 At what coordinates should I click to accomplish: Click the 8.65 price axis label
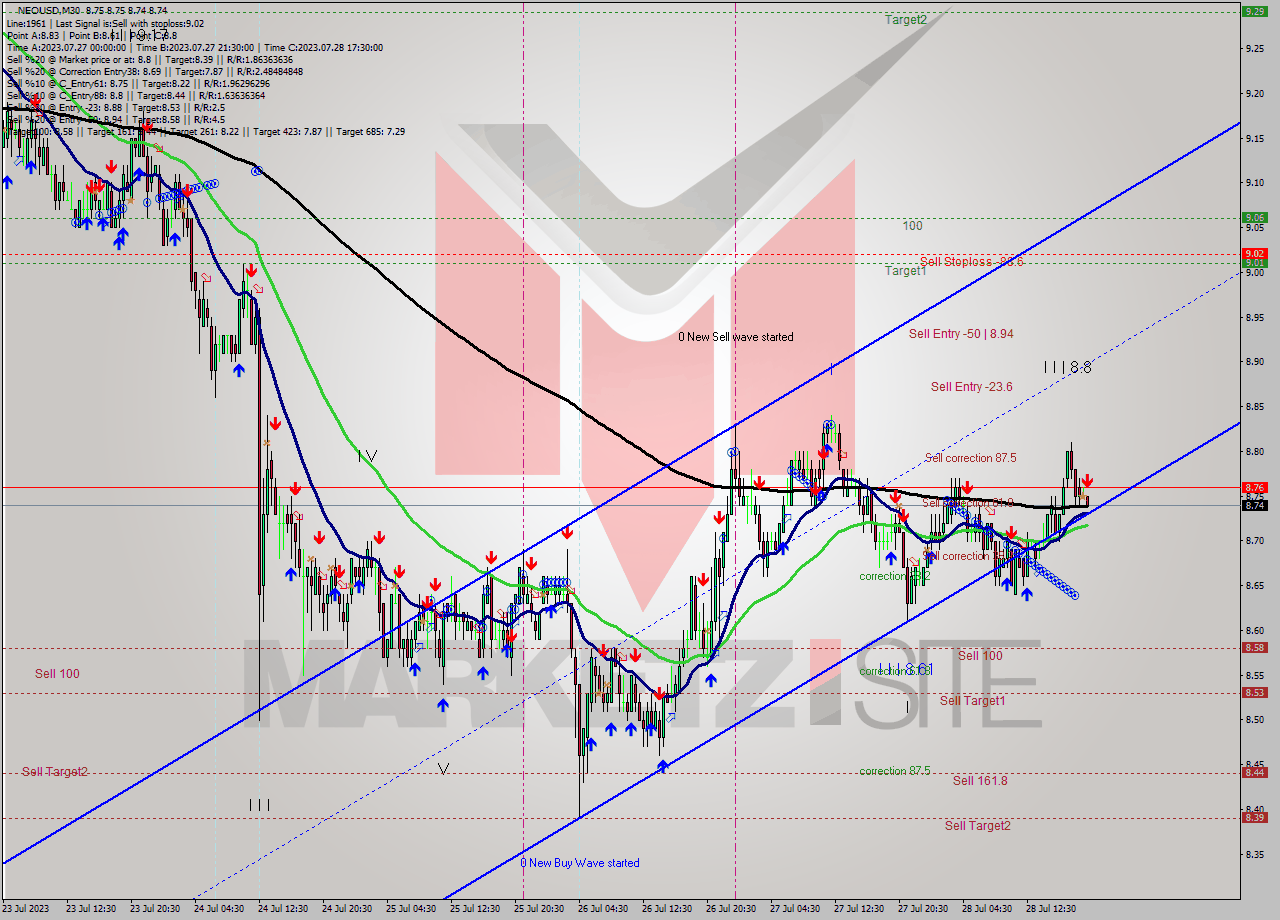(1254, 585)
